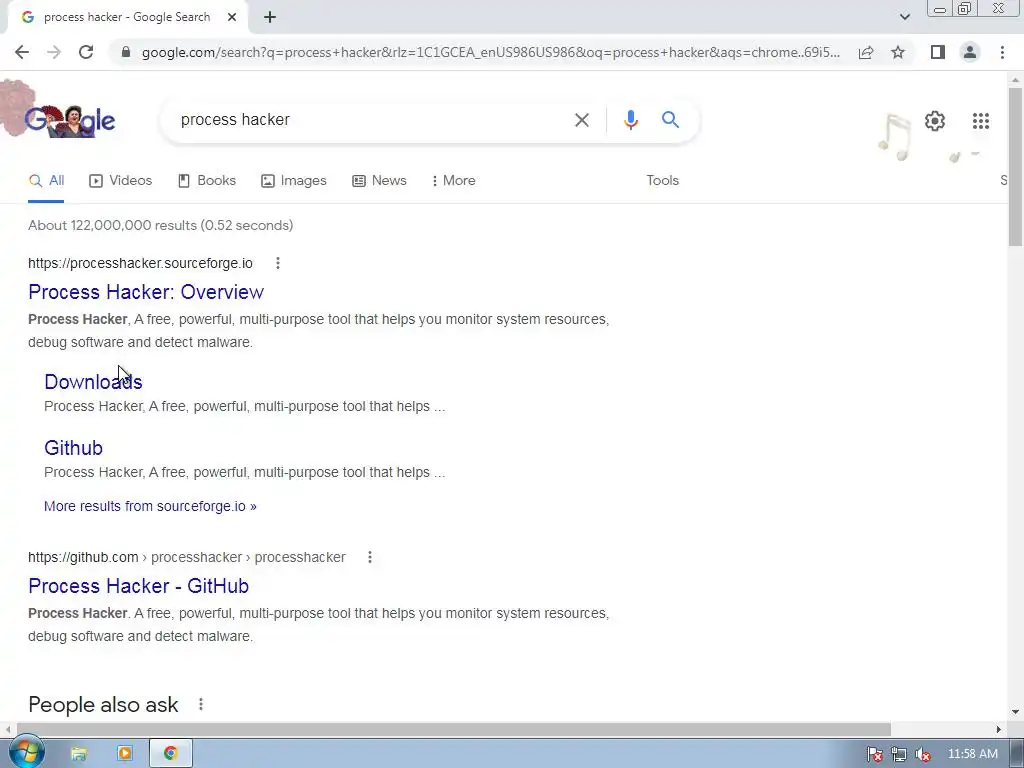Open the tab search dropdown arrow
The height and width of the screenshot is (768, 1024).
tap(904, 17)
